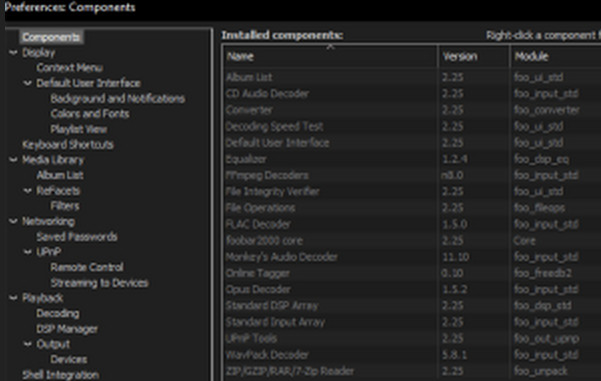Open Shell Integration page

click(x=61, y=374)
